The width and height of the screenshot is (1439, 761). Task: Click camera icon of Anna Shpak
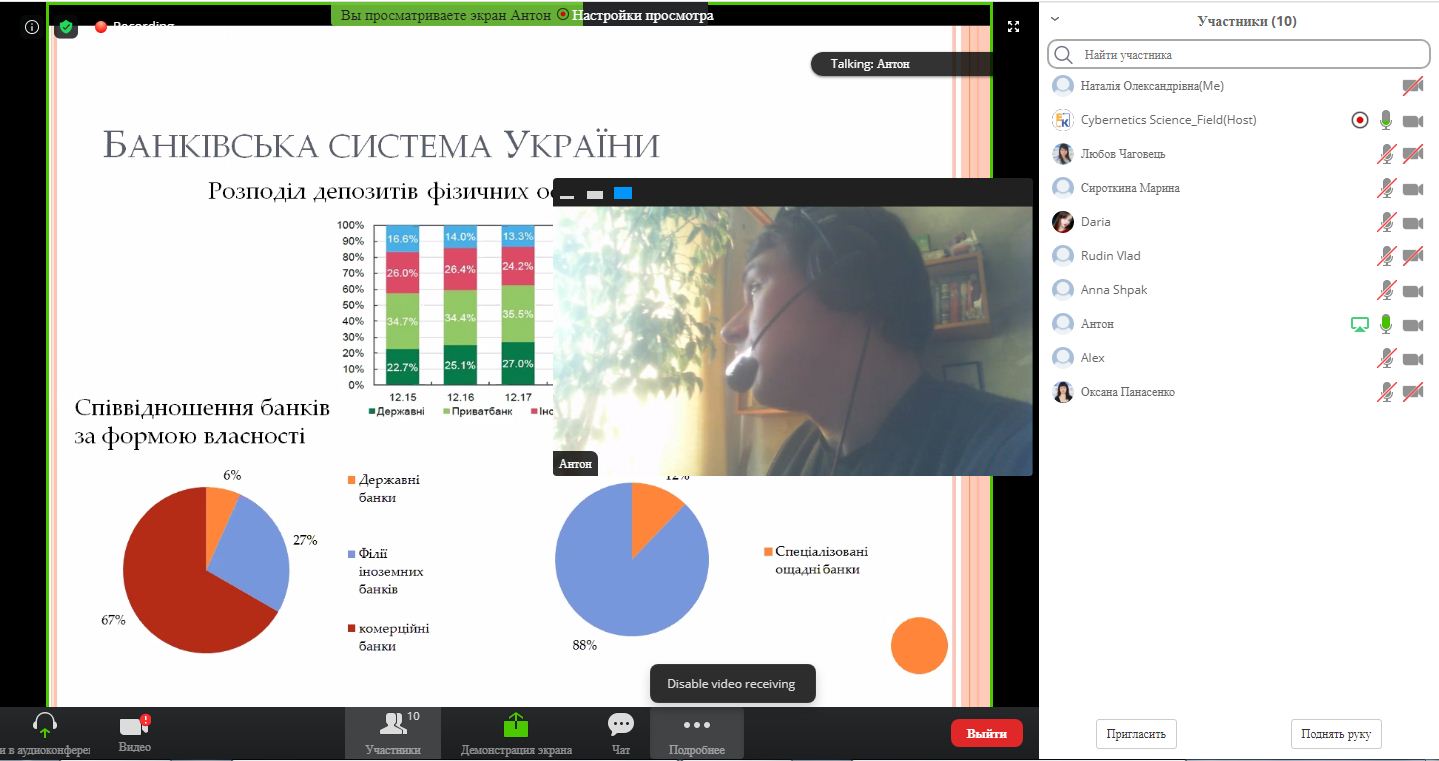tap(1412, 291)
